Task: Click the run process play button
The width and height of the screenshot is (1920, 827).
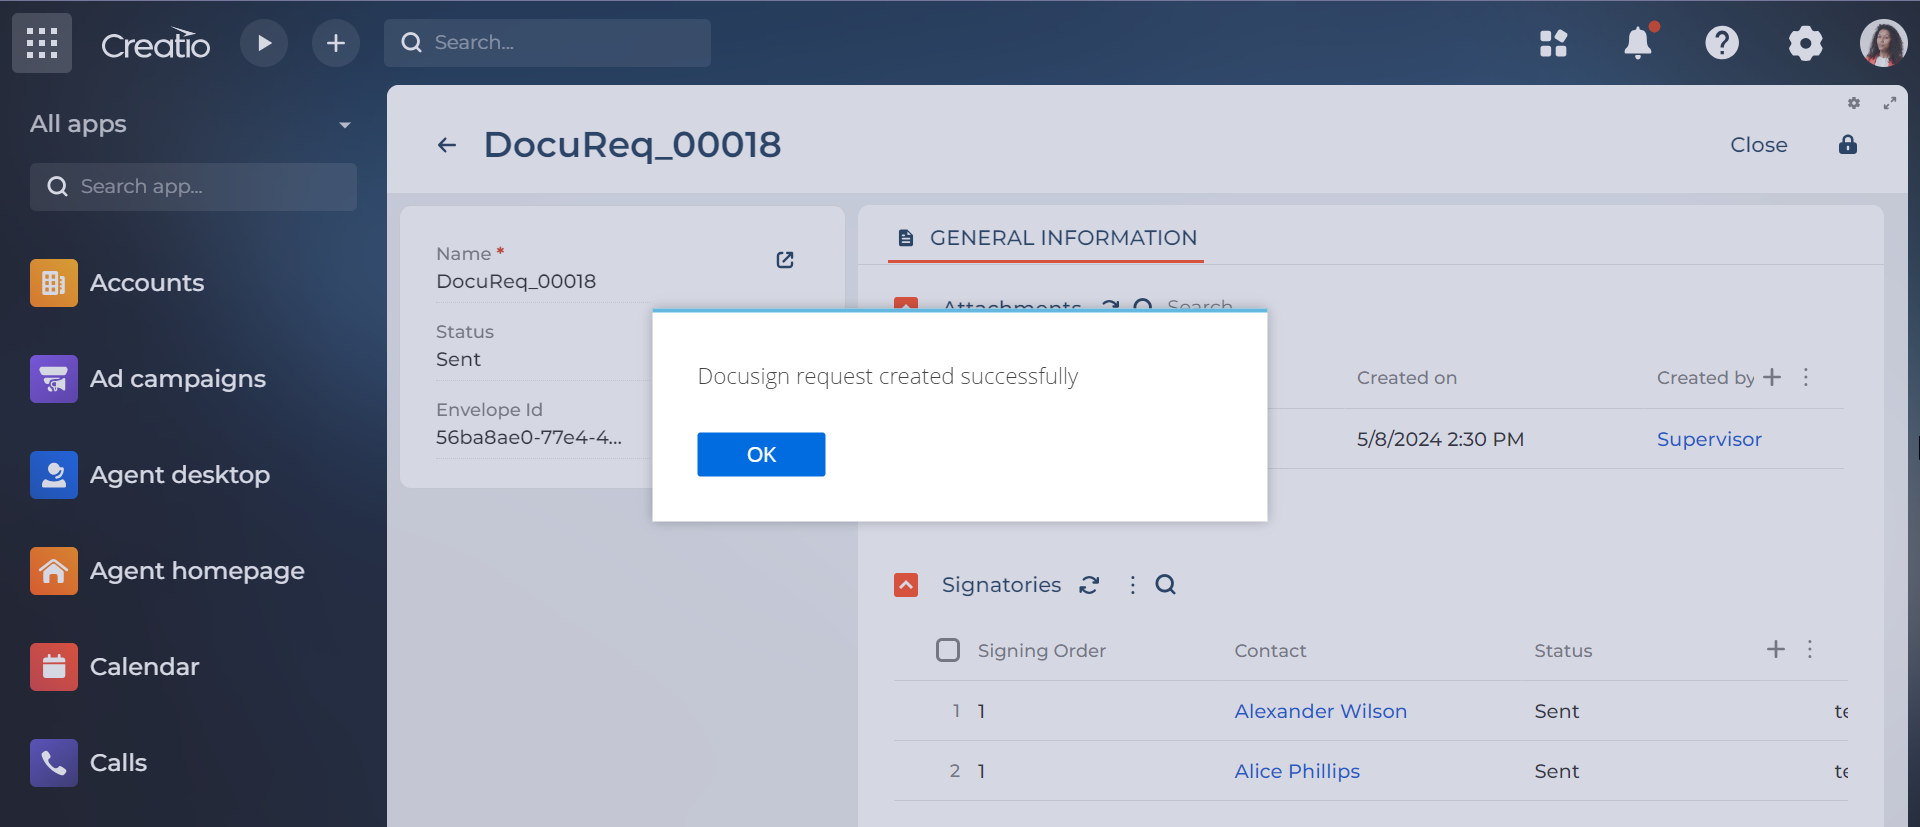Action: point(264,43)
